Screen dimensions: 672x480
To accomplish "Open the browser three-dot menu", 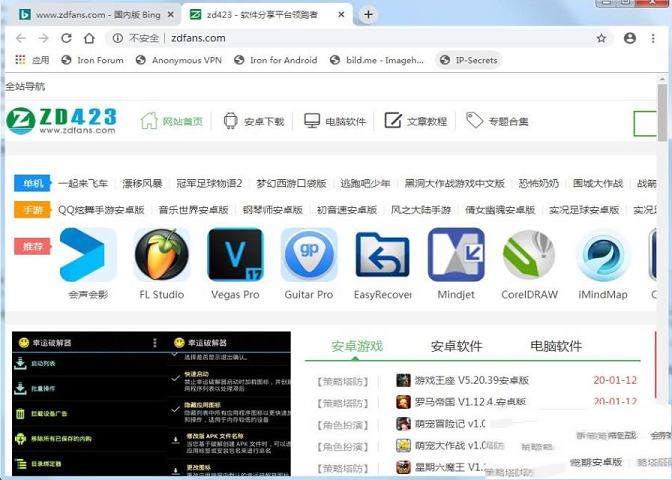I will pyautogui.click(x=653, y=38).
